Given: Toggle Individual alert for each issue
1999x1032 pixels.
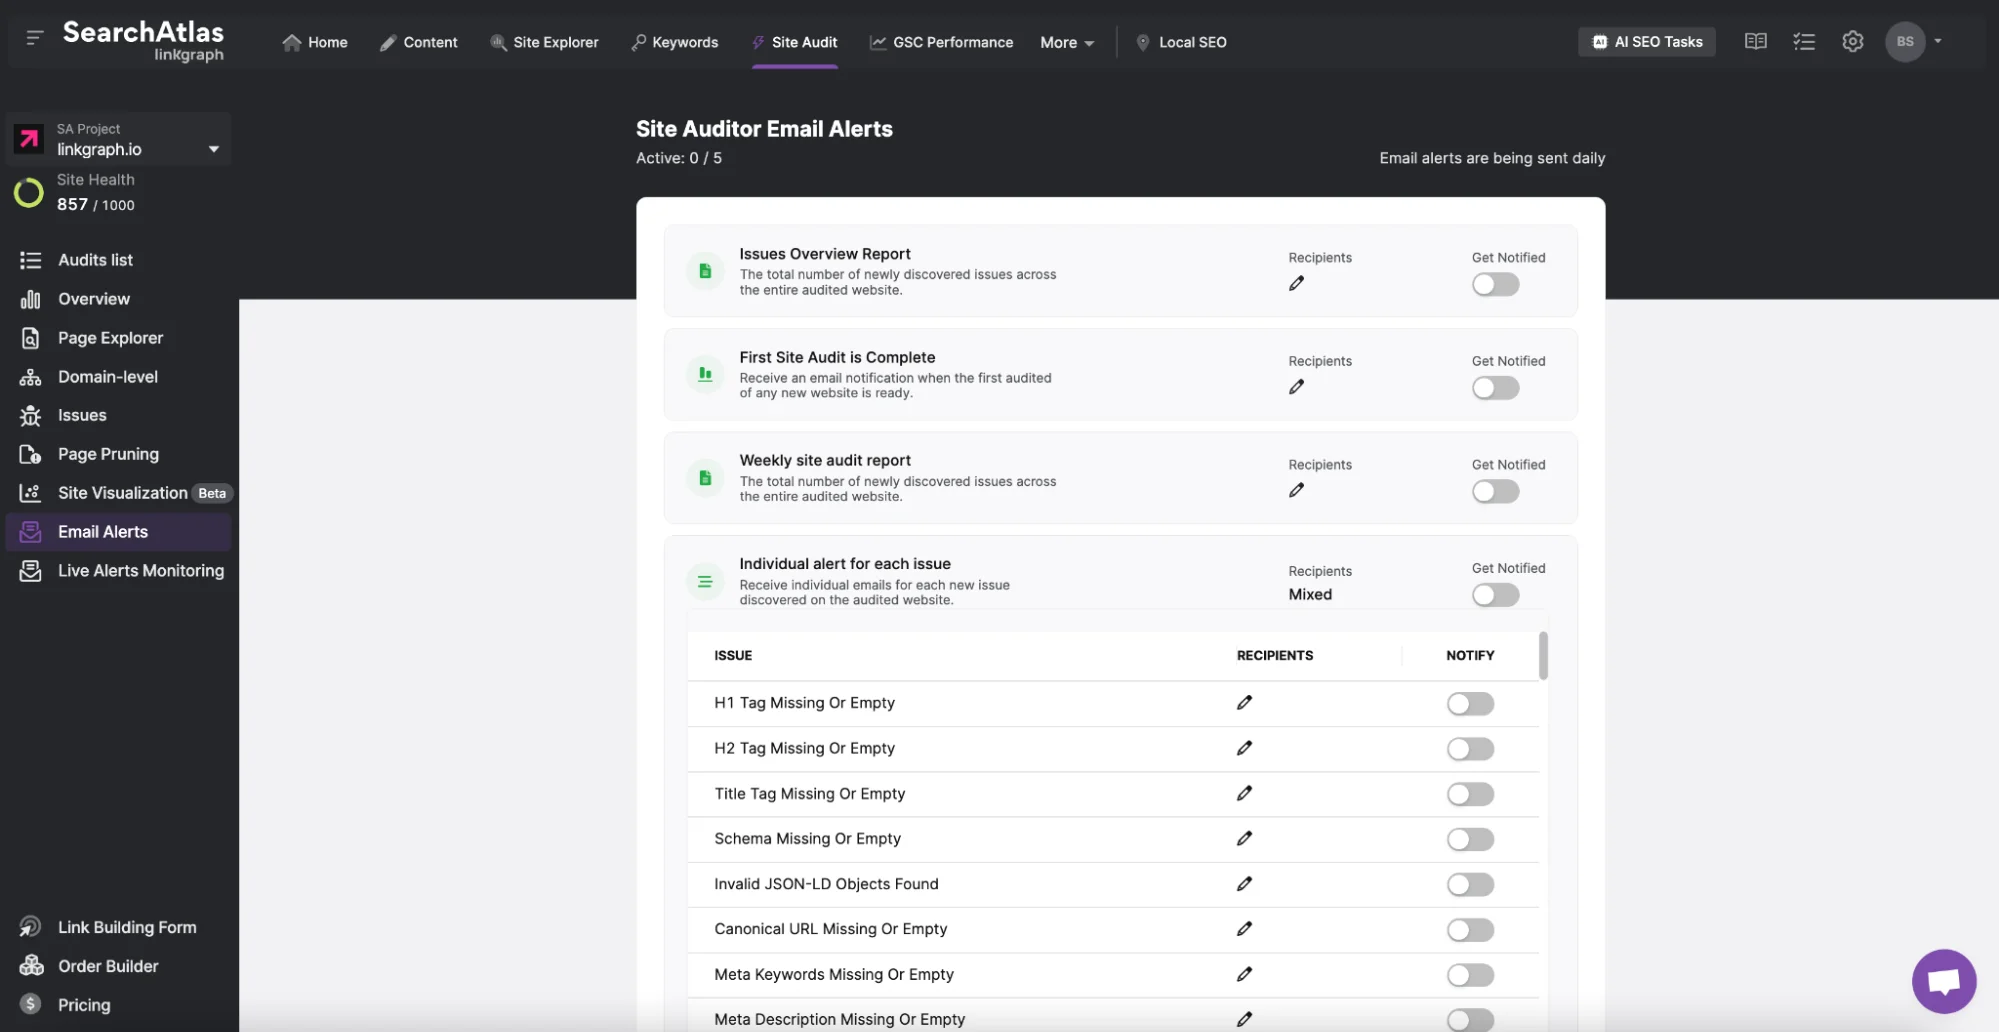Looking at the screenshot, I should pos(1495,595).
